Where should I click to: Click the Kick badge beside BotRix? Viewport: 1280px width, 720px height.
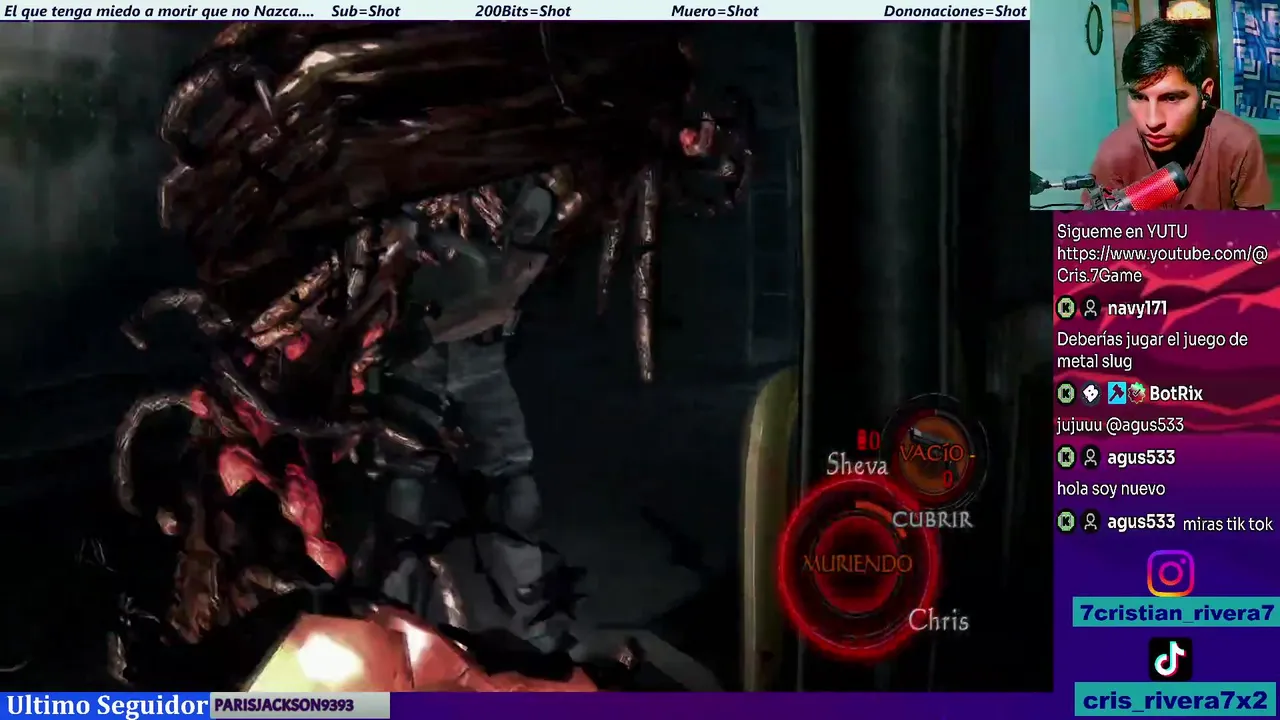(1066, 394)
